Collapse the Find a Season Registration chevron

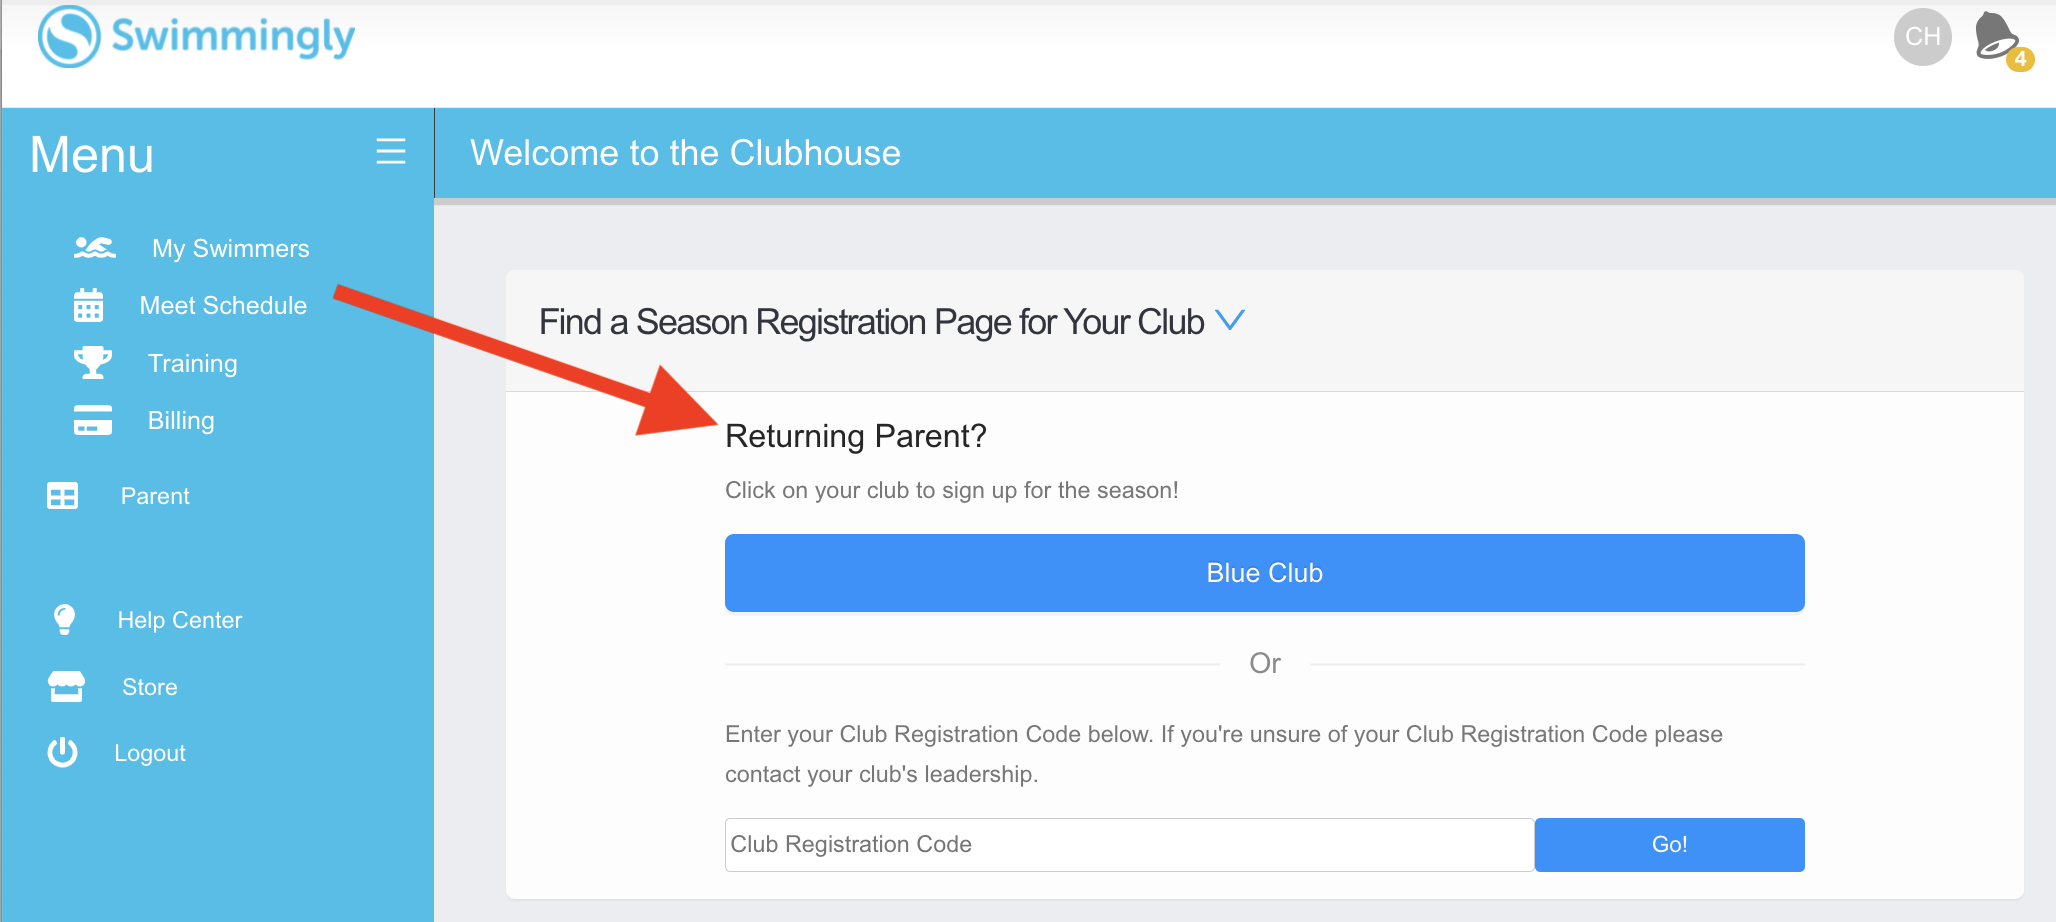tap(1230, 320)
